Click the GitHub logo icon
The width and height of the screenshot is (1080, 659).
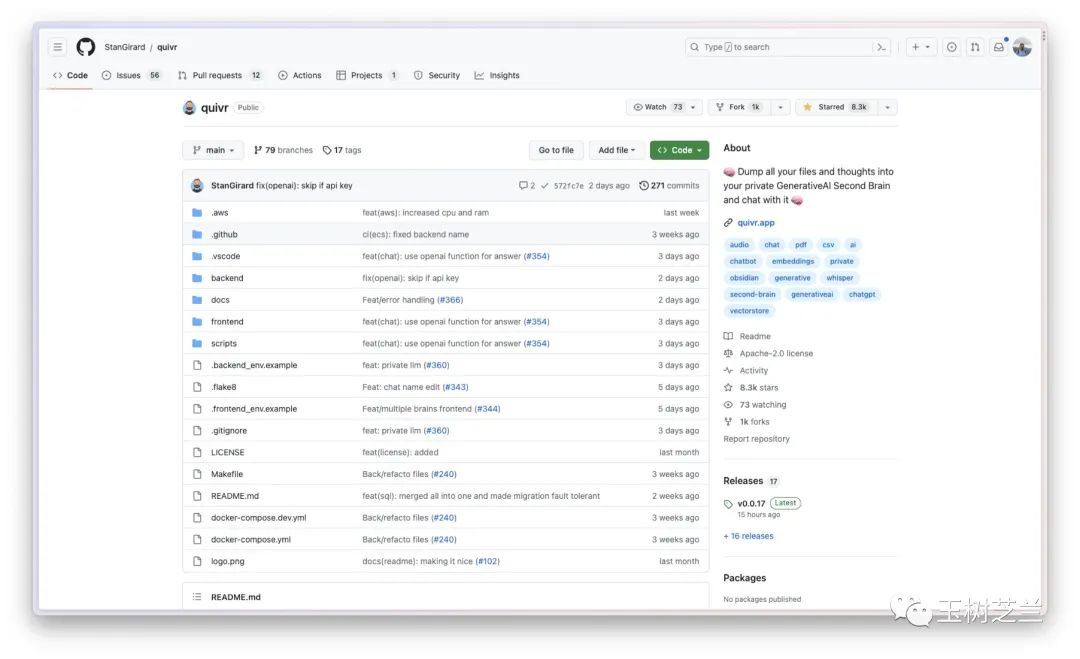(x=86, y=47)
